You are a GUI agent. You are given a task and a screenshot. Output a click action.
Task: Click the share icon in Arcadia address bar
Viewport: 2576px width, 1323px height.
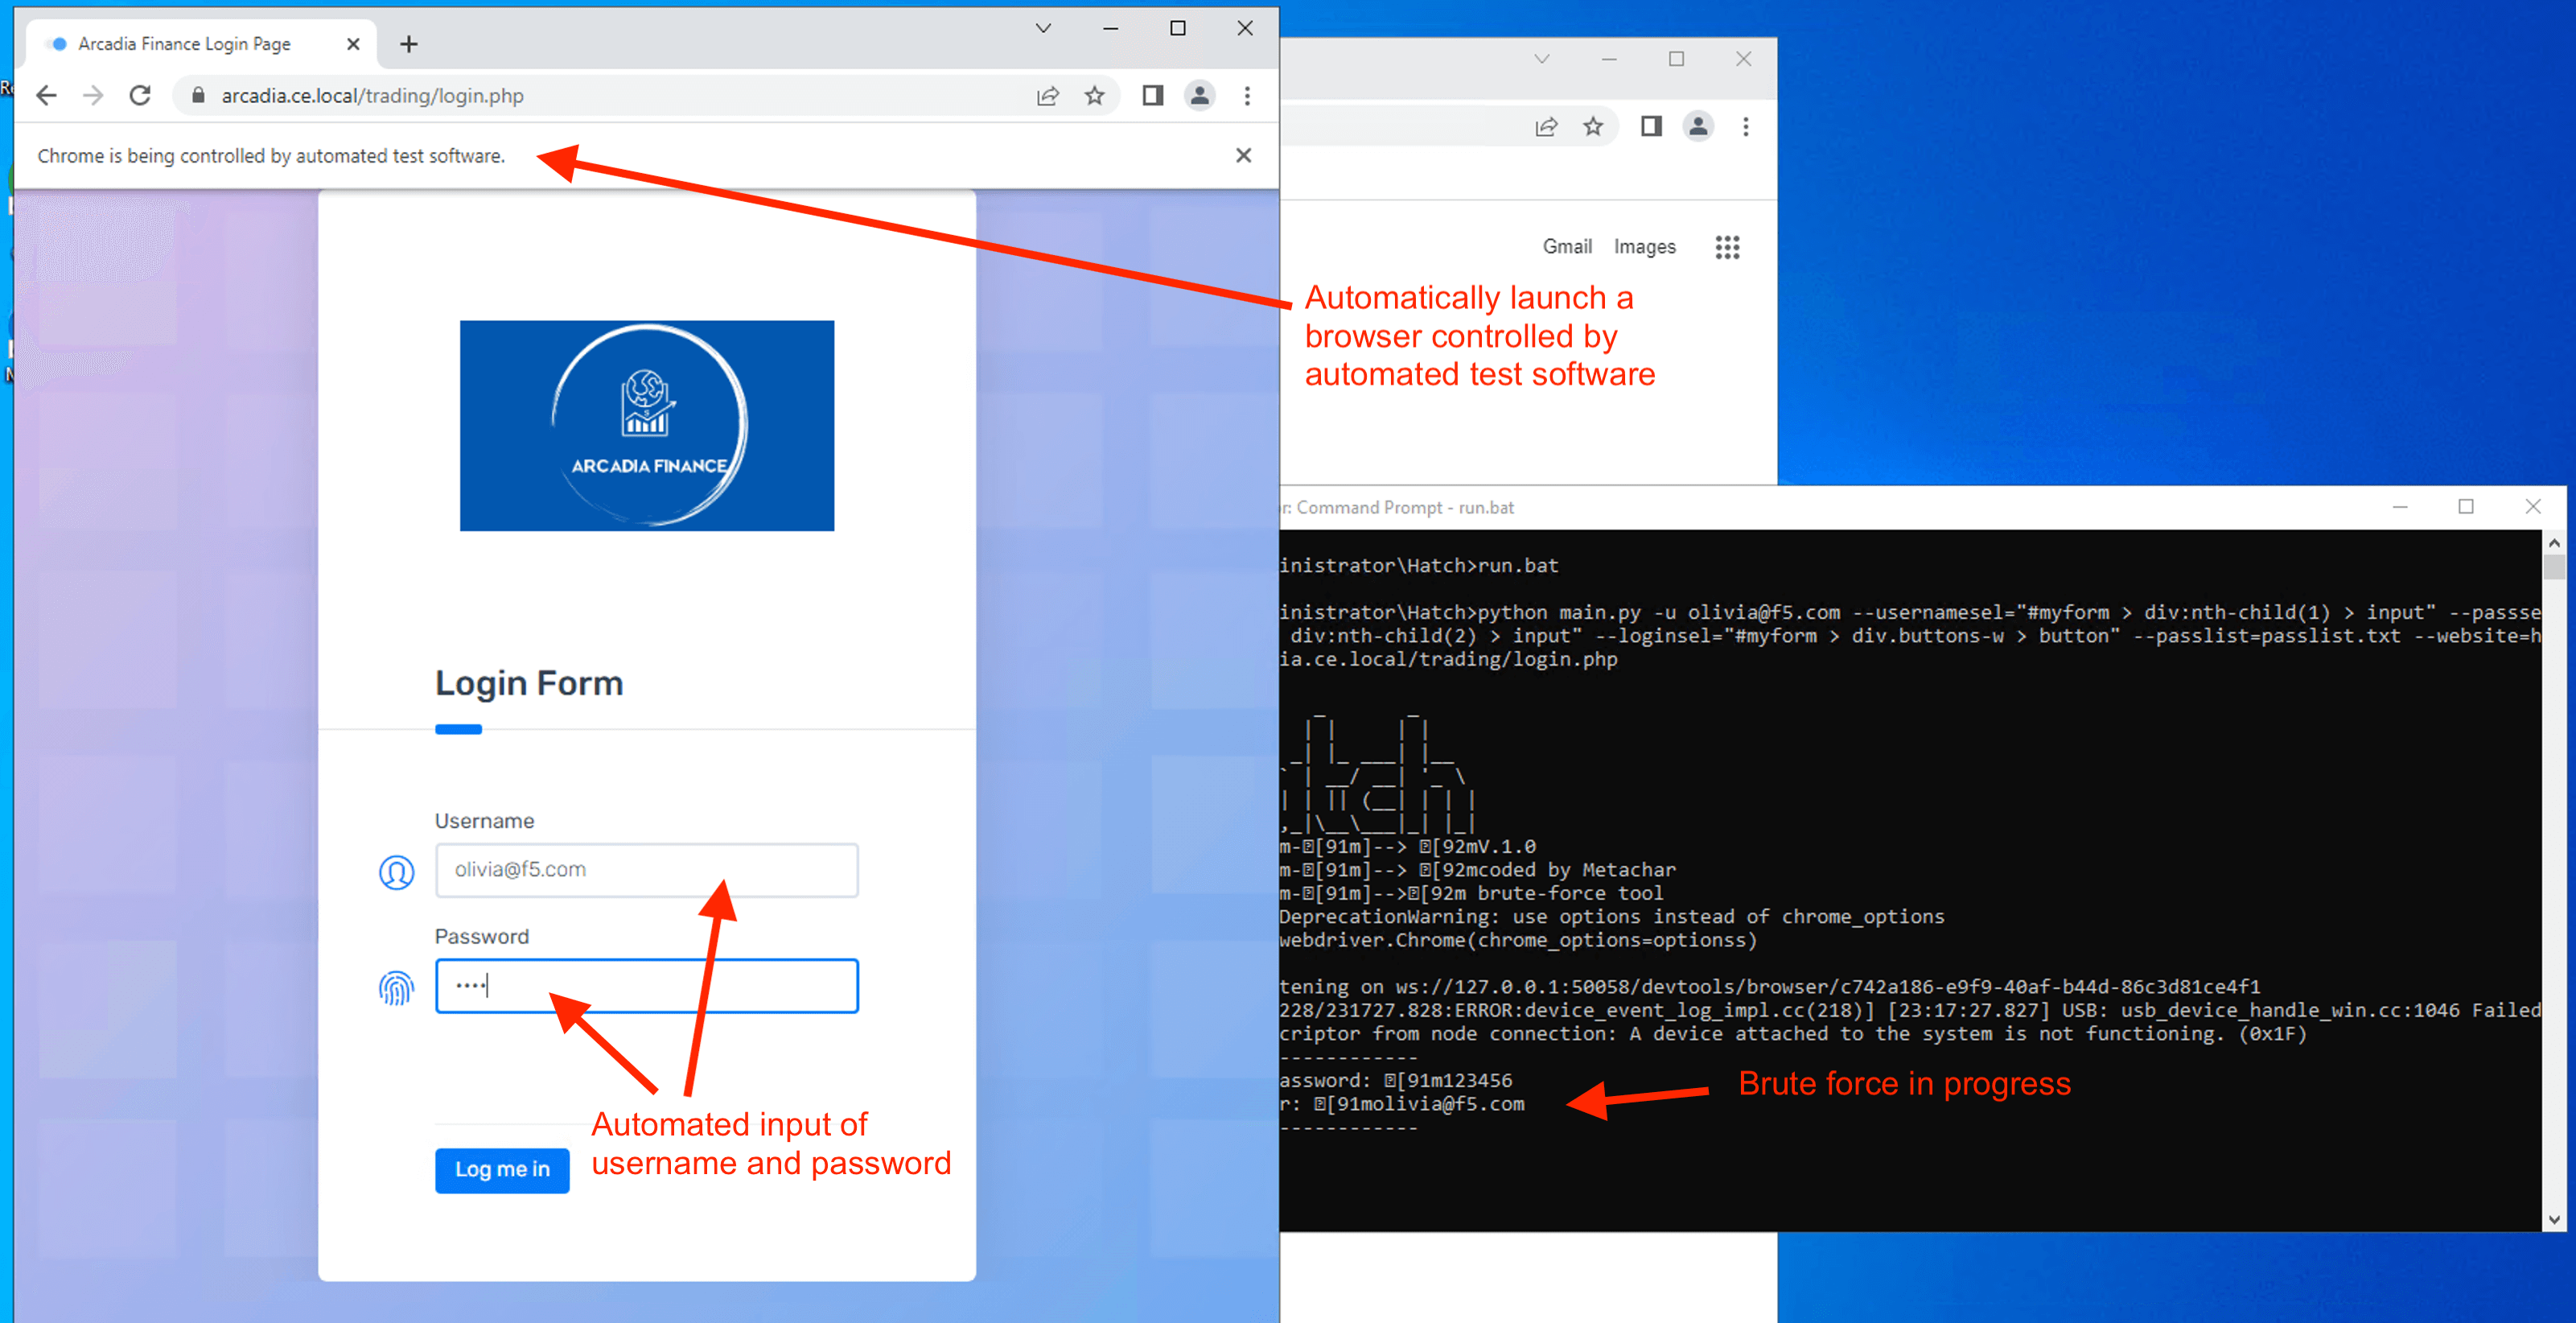click(1047, 96)
